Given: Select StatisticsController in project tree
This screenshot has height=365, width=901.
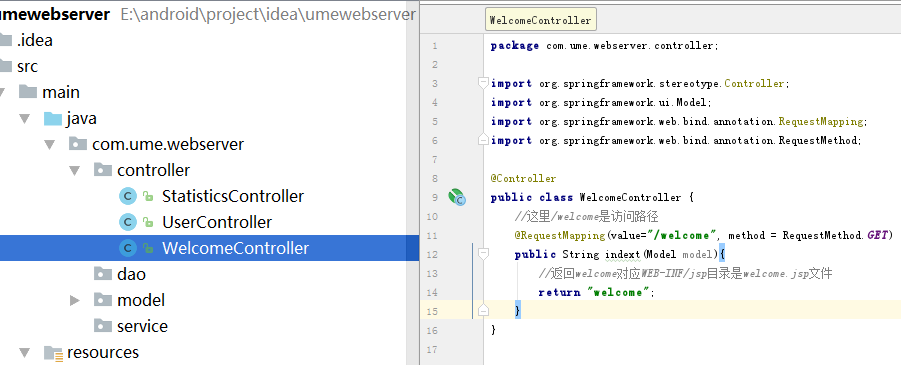Looking at the screenshot, I should tap(233, 197).
